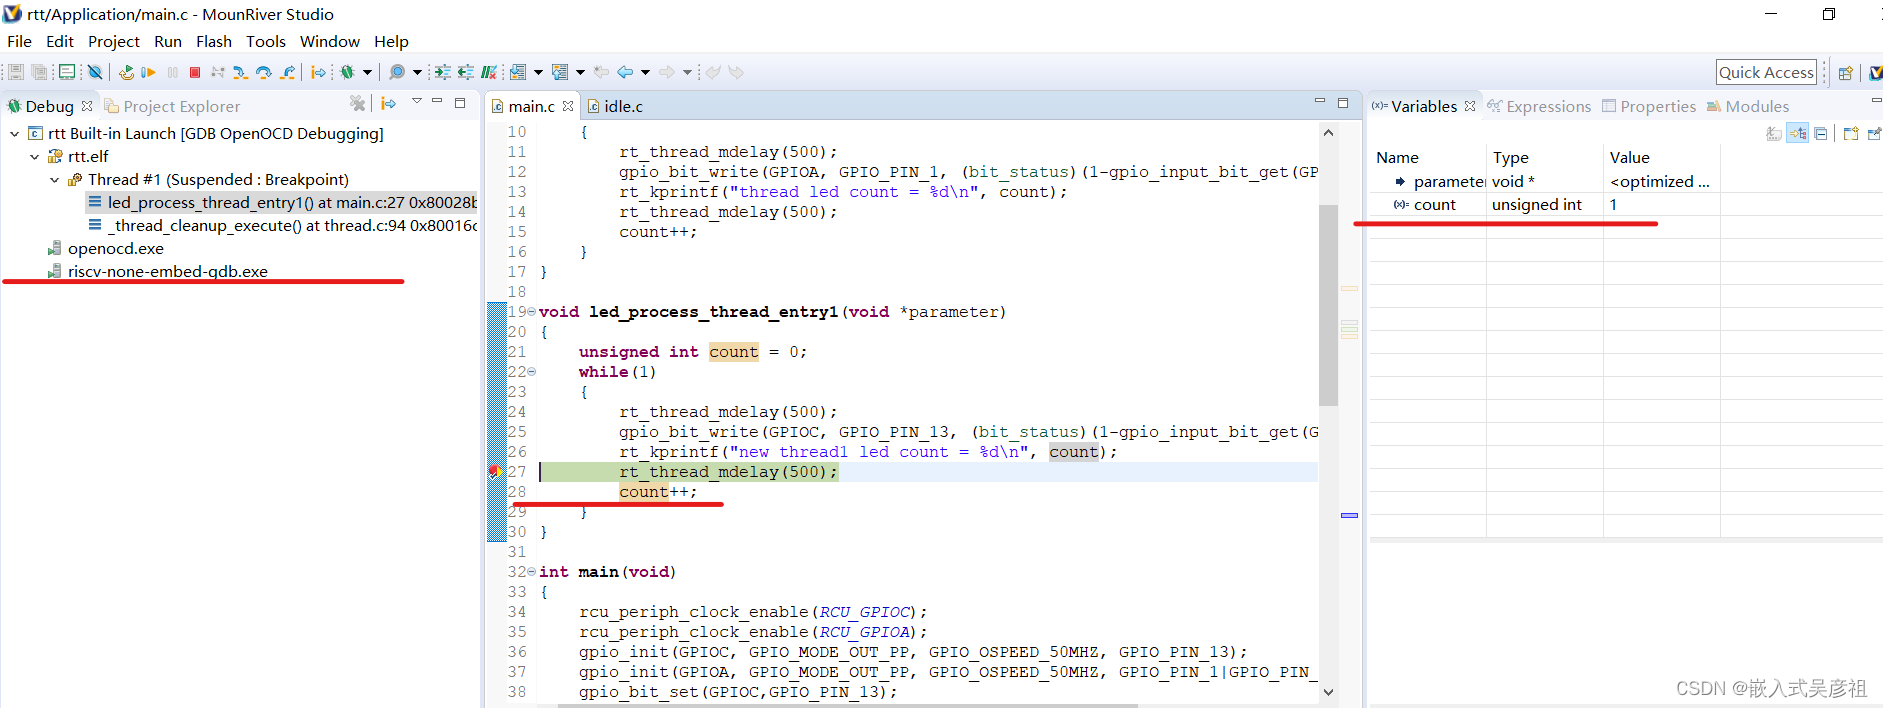
Task: Click the Suspend (pause) icon
Action: (x=173, y=72)
